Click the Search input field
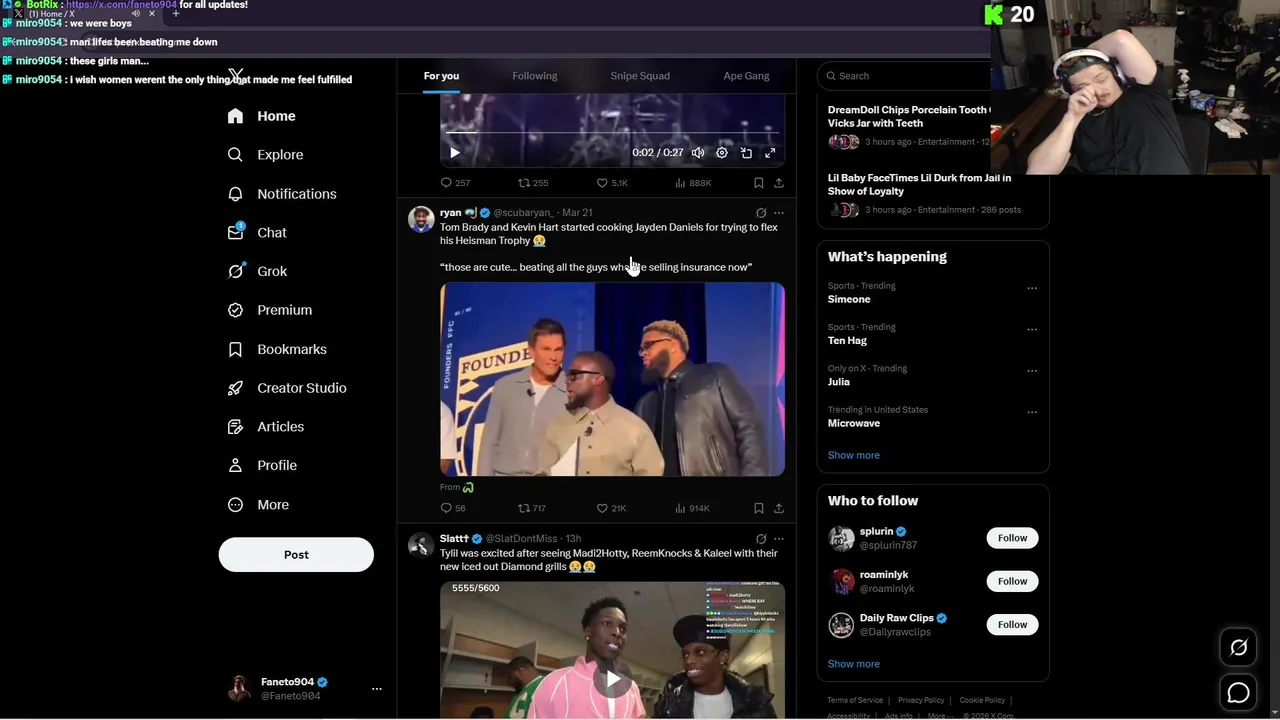This screenshot has height=720, width=1280. (905, 76)
